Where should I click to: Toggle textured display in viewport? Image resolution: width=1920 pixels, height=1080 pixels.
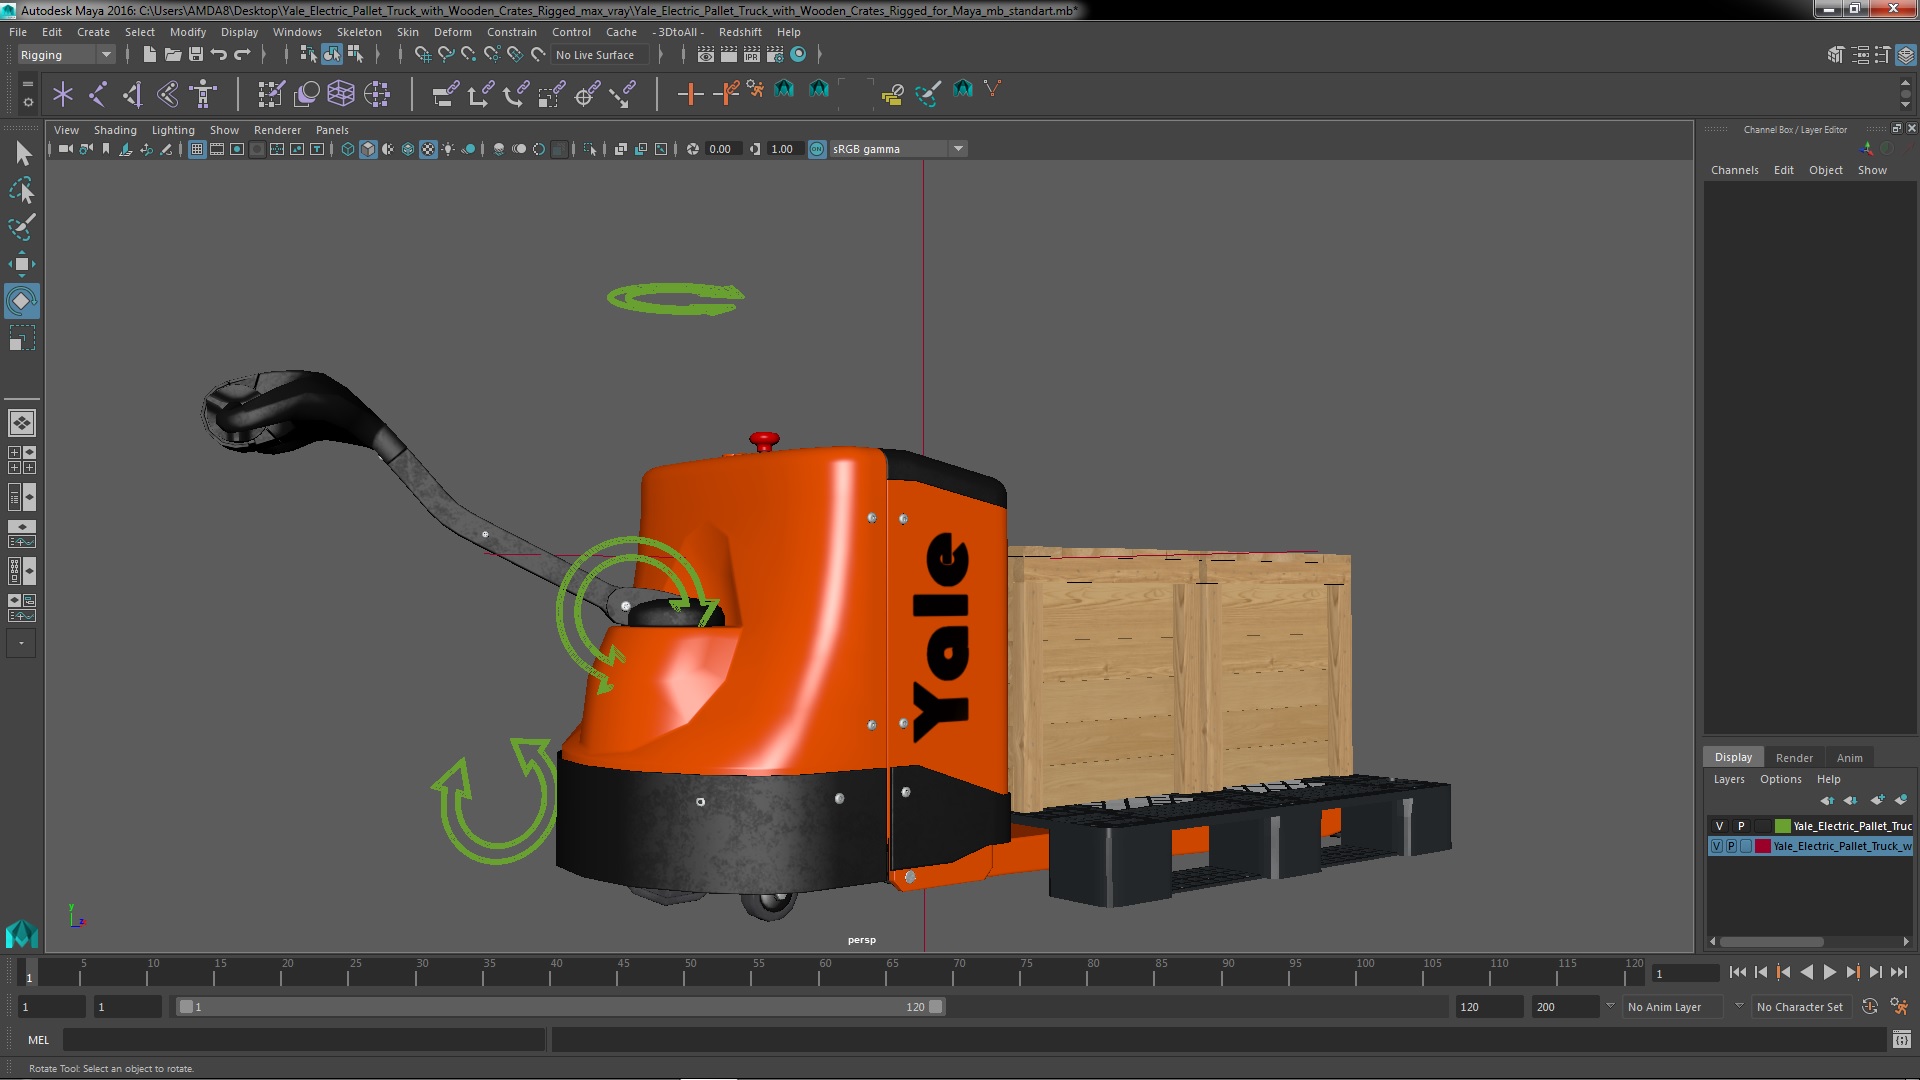point(428,149)
